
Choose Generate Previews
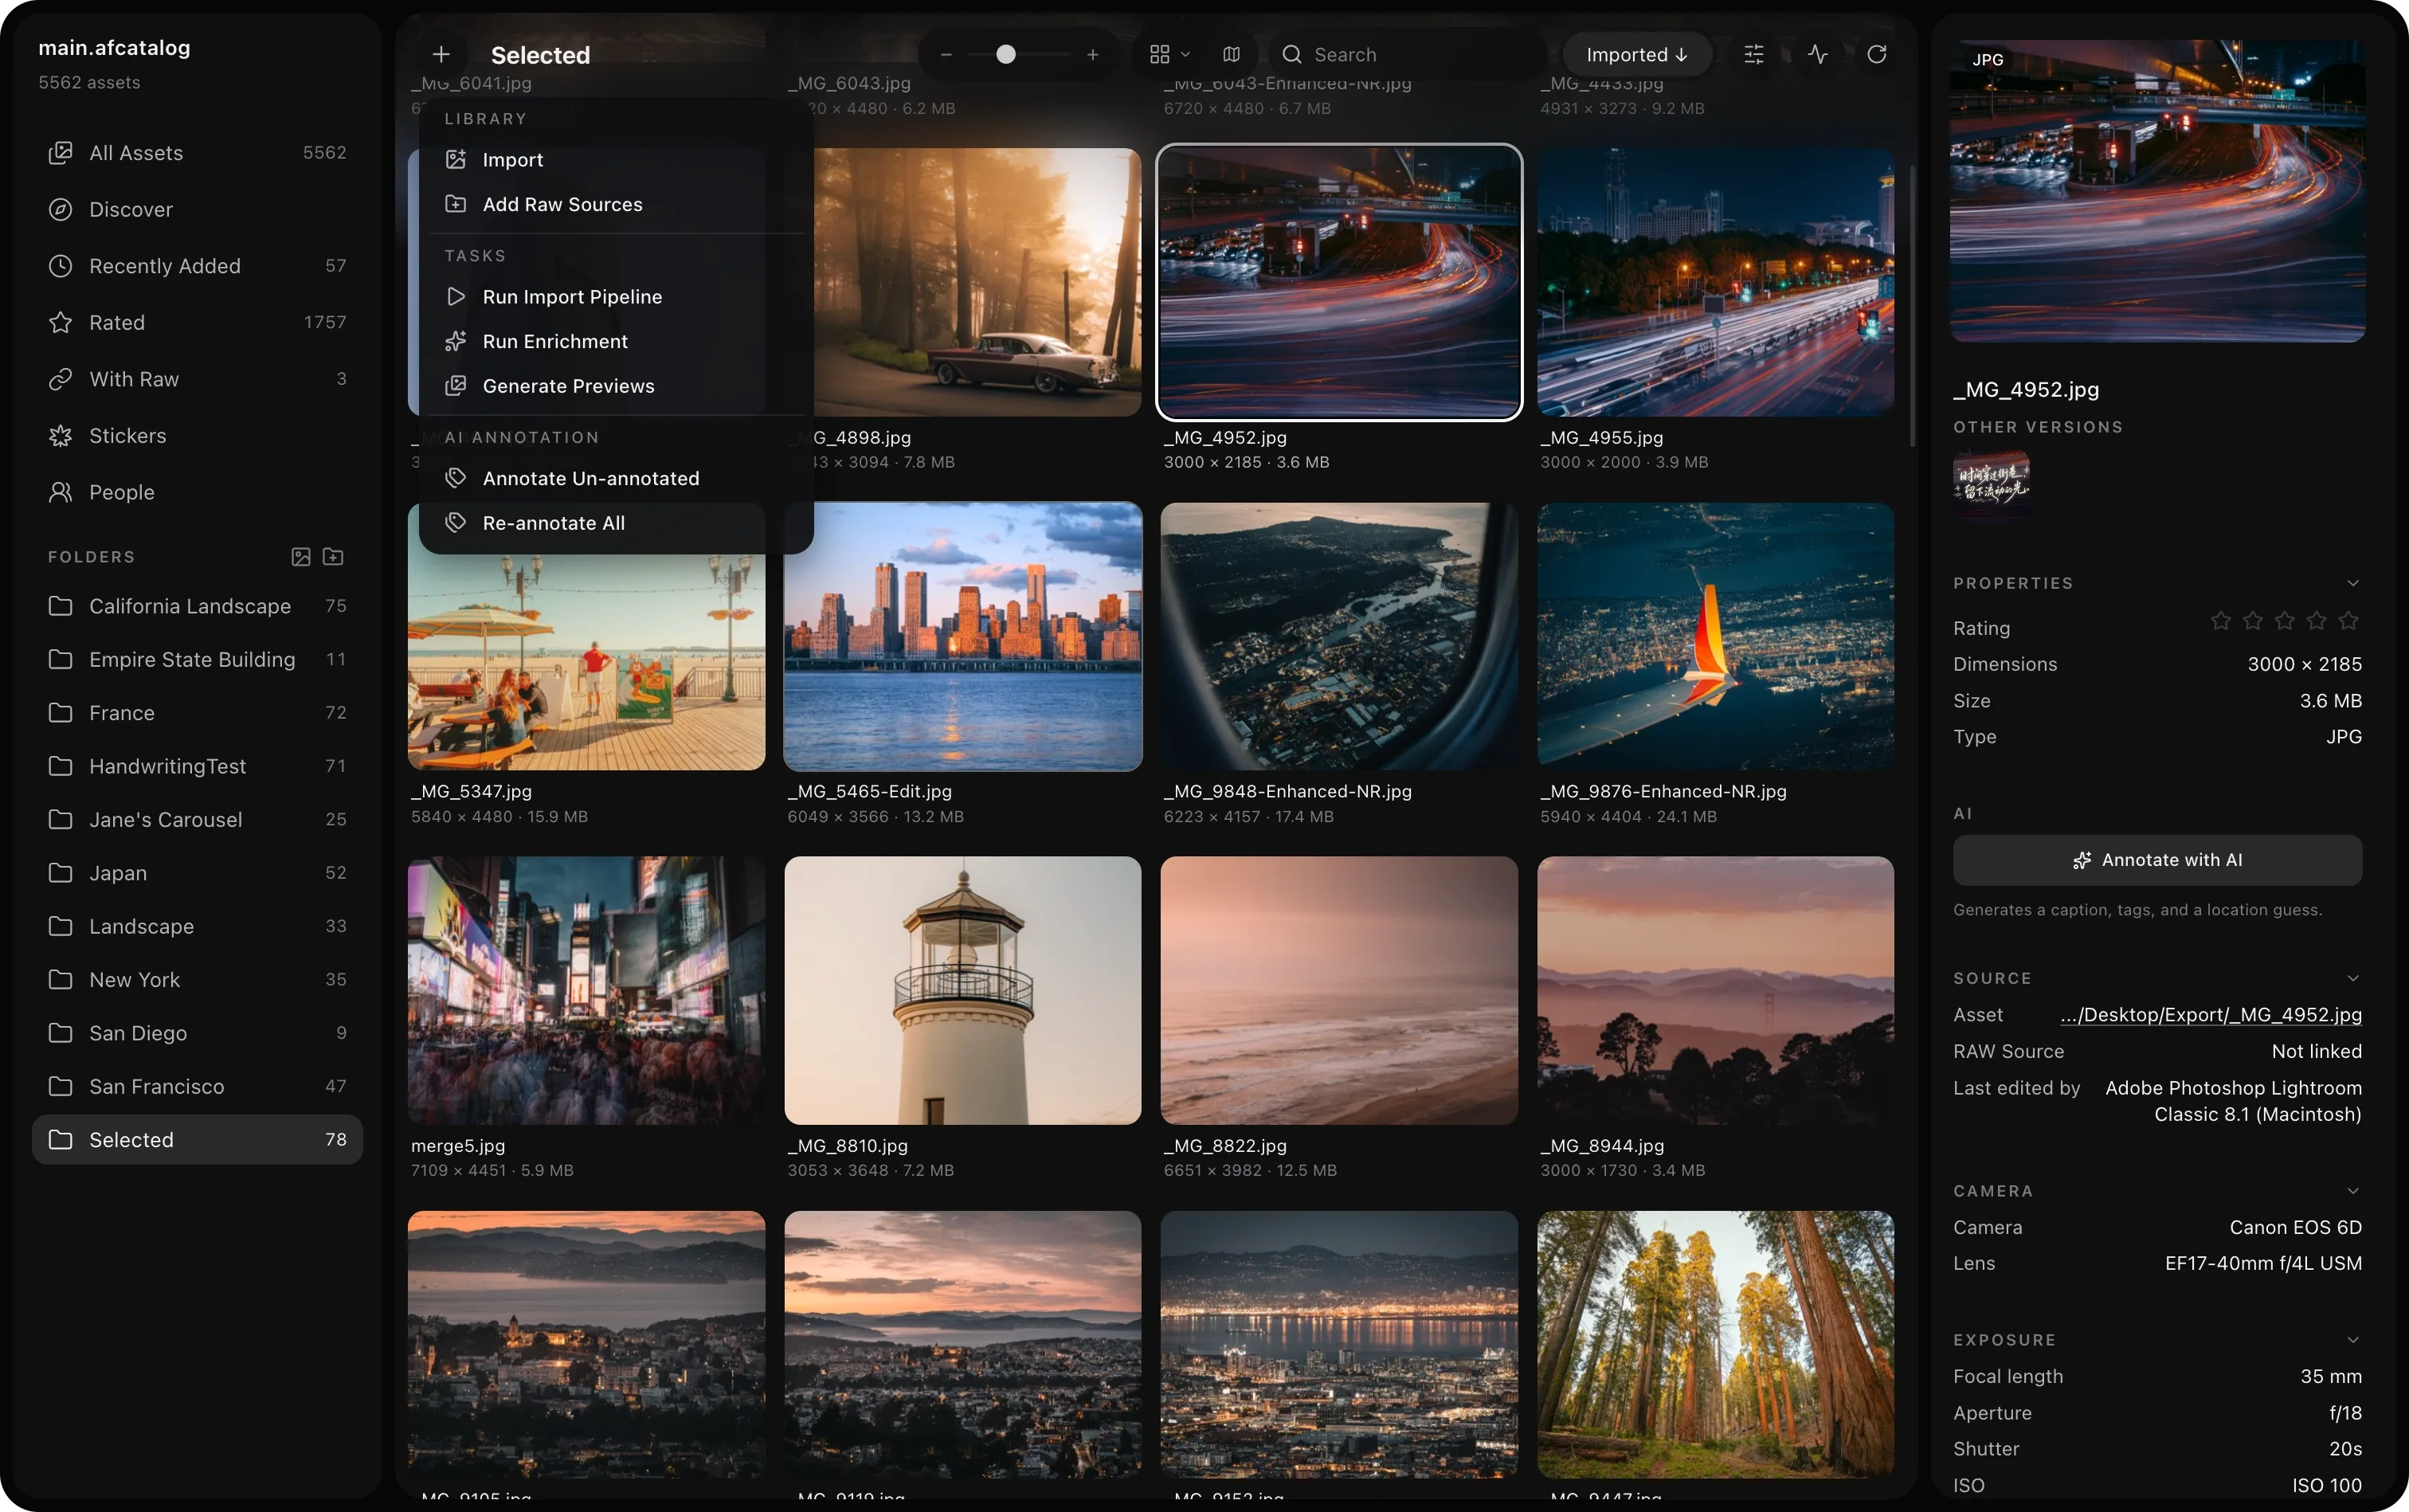pos(616,386)
